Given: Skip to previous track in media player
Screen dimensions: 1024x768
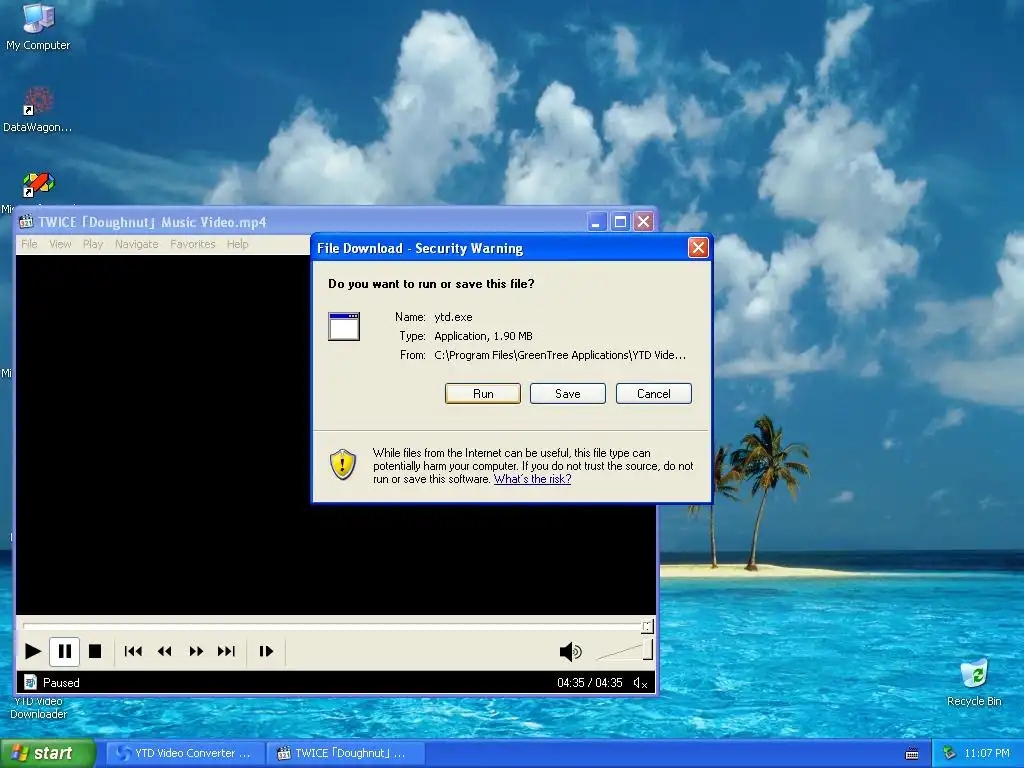Looking at the screenshot, I should tap(133, 651).
